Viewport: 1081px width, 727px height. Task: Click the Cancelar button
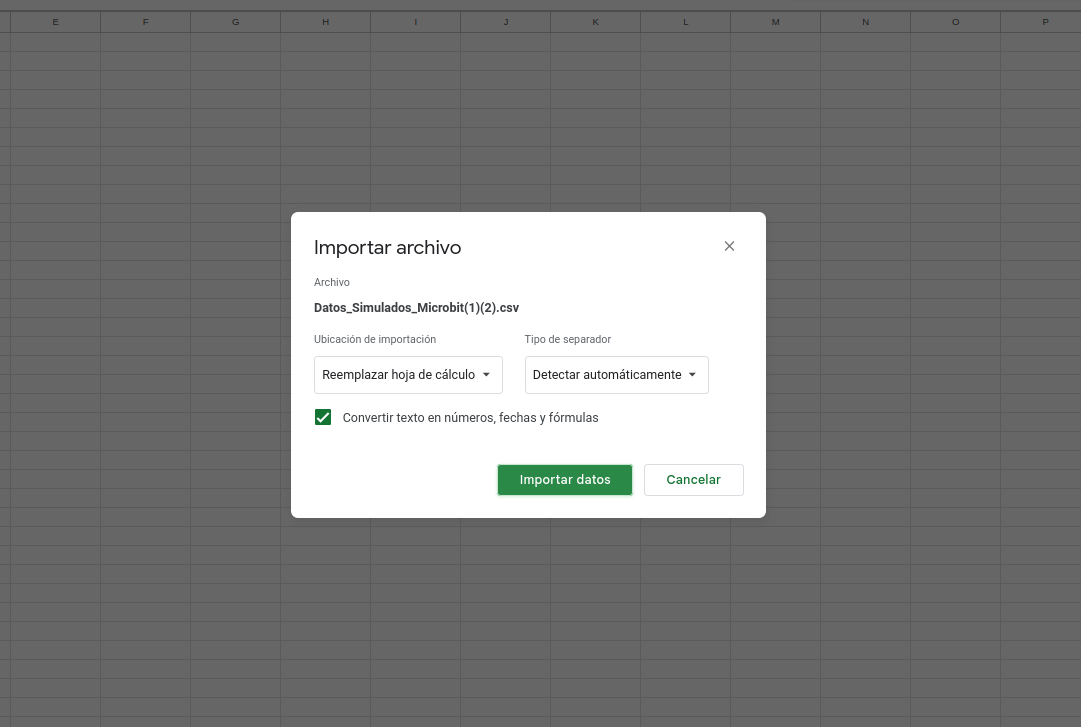(x=693, y=480)
